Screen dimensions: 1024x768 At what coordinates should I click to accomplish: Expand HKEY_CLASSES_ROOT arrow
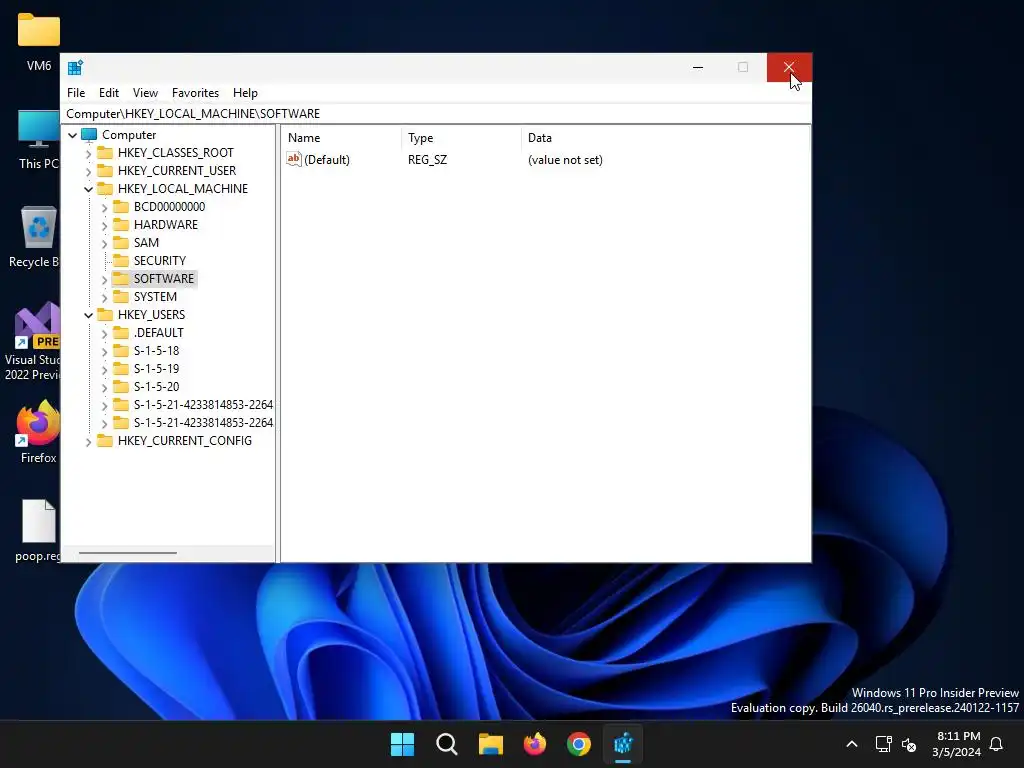[x=88, y=153]
